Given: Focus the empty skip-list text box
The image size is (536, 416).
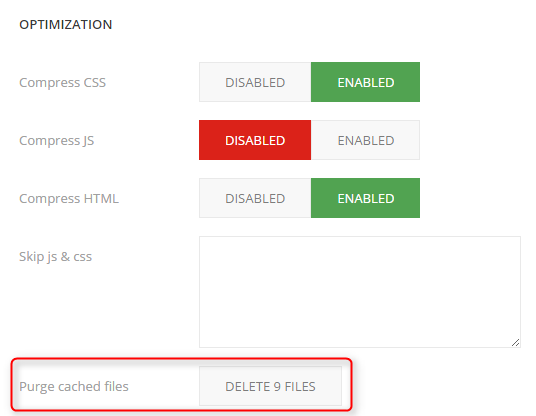Looking at the screenshot, I should tap(360, 292).
